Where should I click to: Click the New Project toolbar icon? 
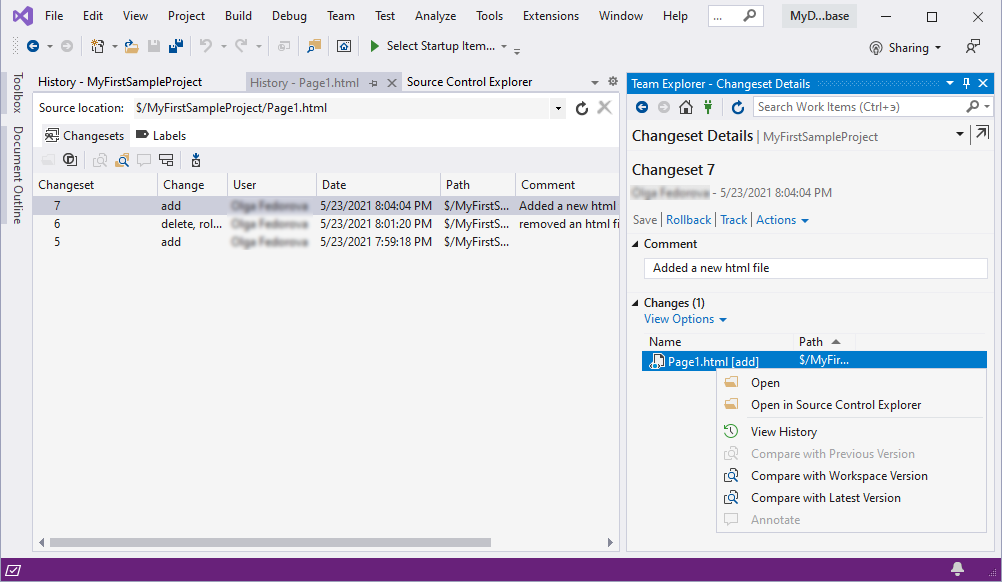pyautogui.click(x=97, y=46)
